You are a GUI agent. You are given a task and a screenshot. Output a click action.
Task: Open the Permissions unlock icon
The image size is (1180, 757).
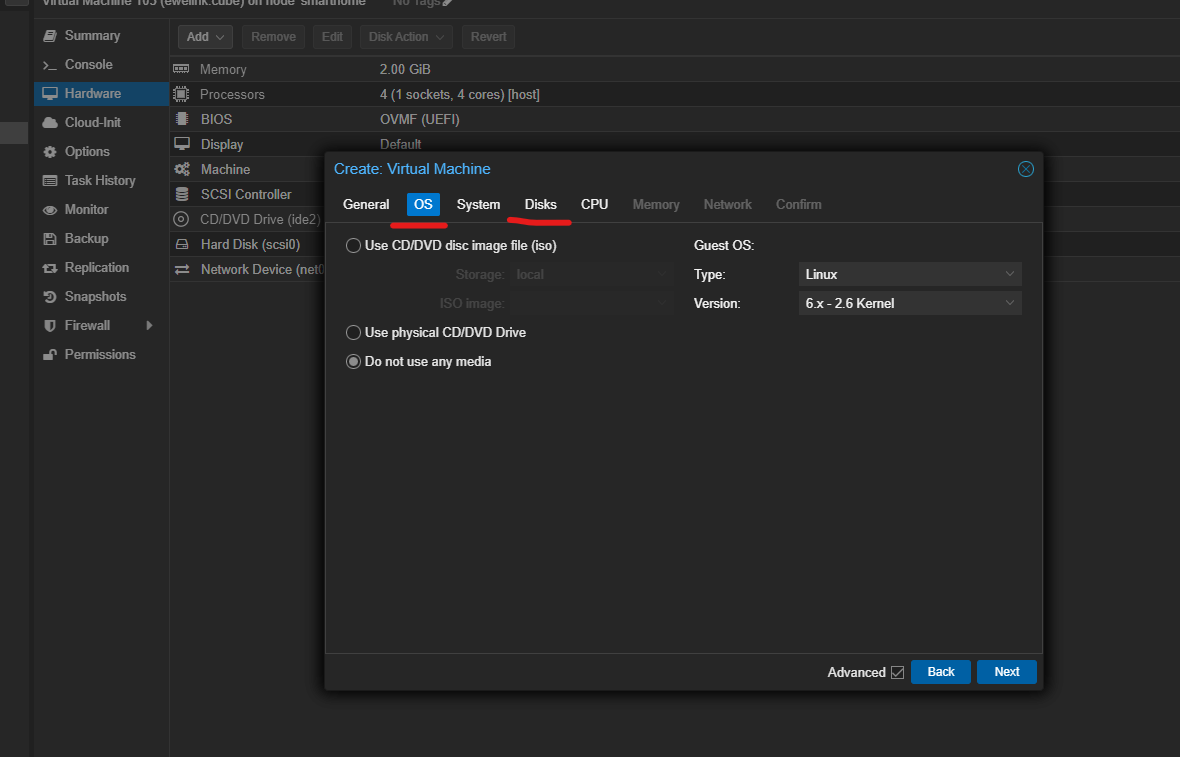pos(49,355)
